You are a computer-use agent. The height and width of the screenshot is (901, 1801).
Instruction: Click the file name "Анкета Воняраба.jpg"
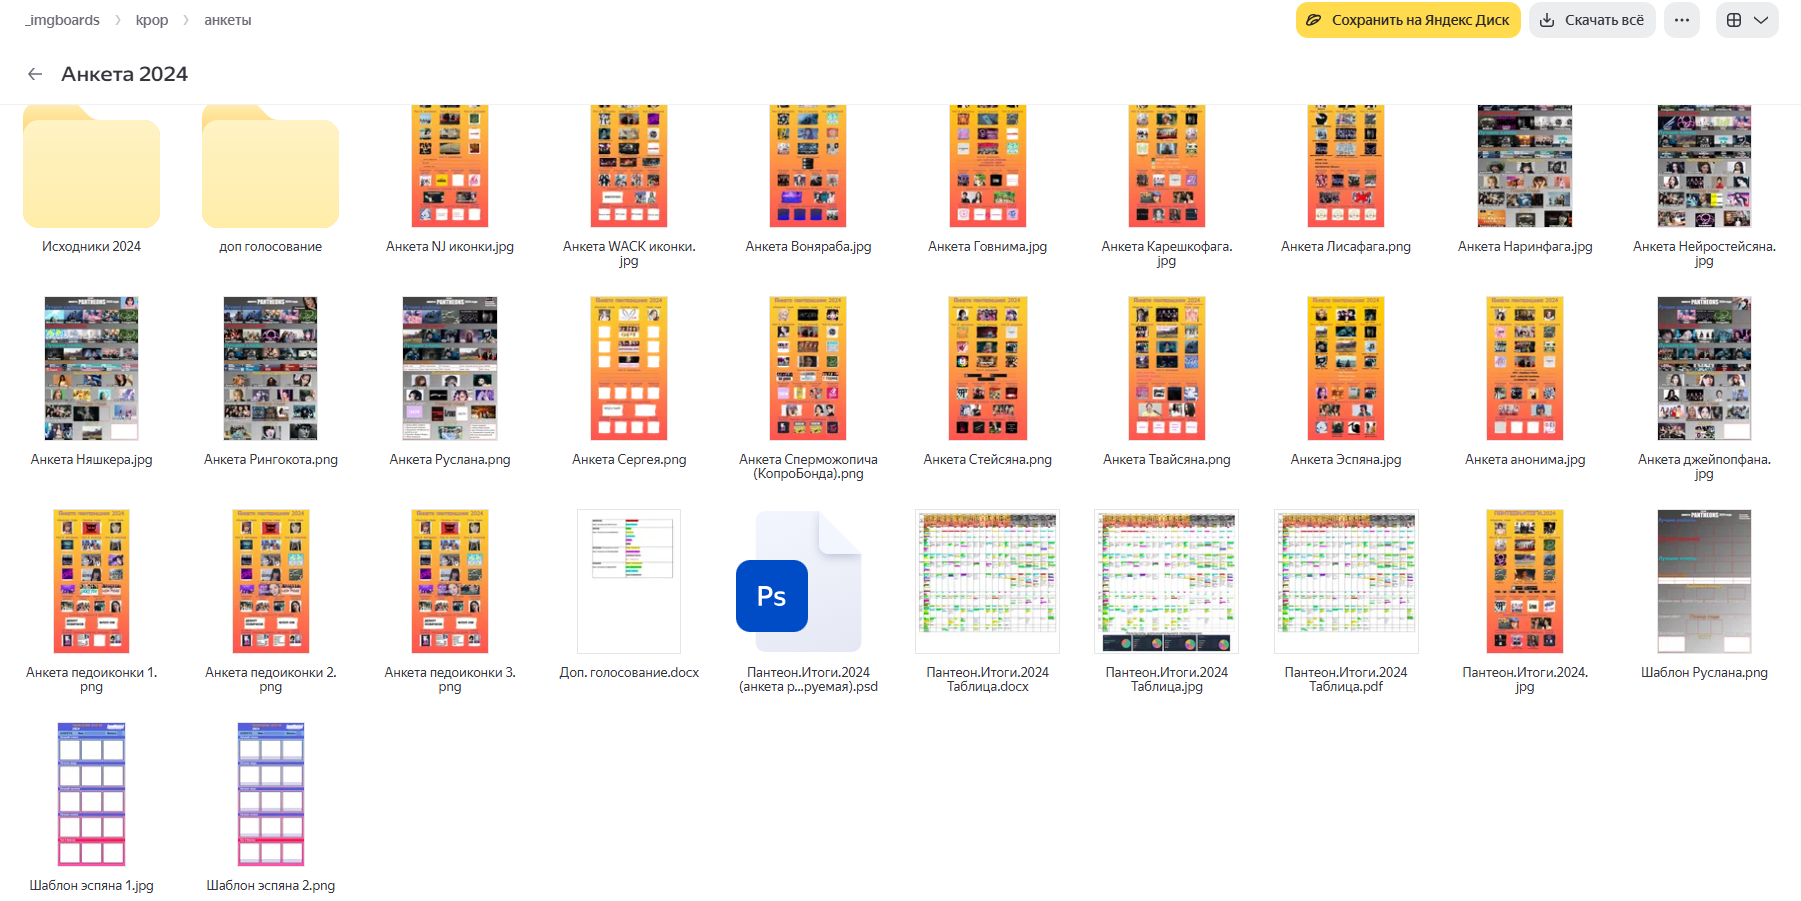tap(808, 247)
